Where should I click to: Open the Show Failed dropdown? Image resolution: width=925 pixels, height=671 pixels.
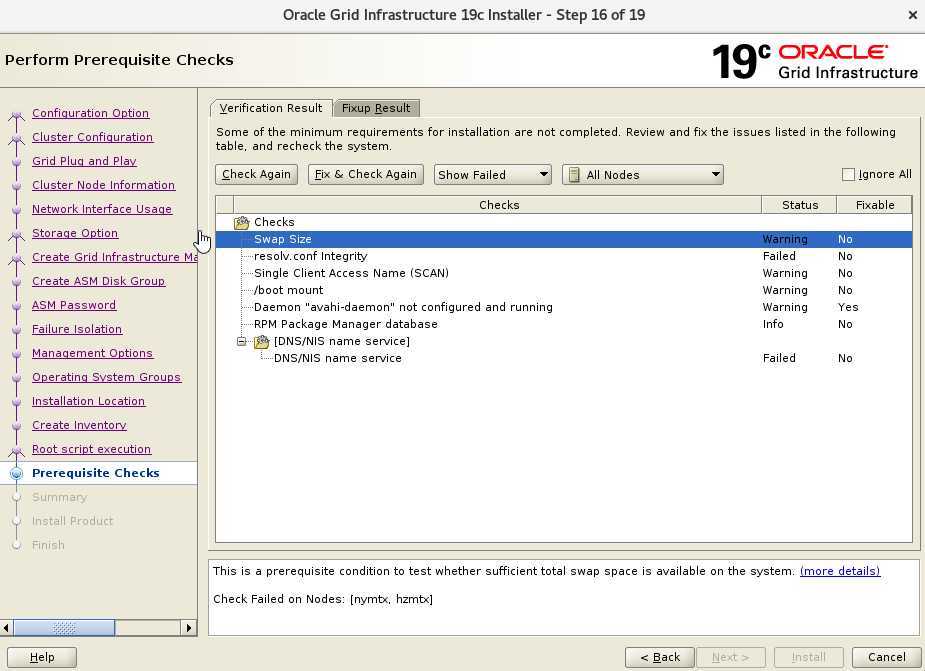tap(493, 175)
